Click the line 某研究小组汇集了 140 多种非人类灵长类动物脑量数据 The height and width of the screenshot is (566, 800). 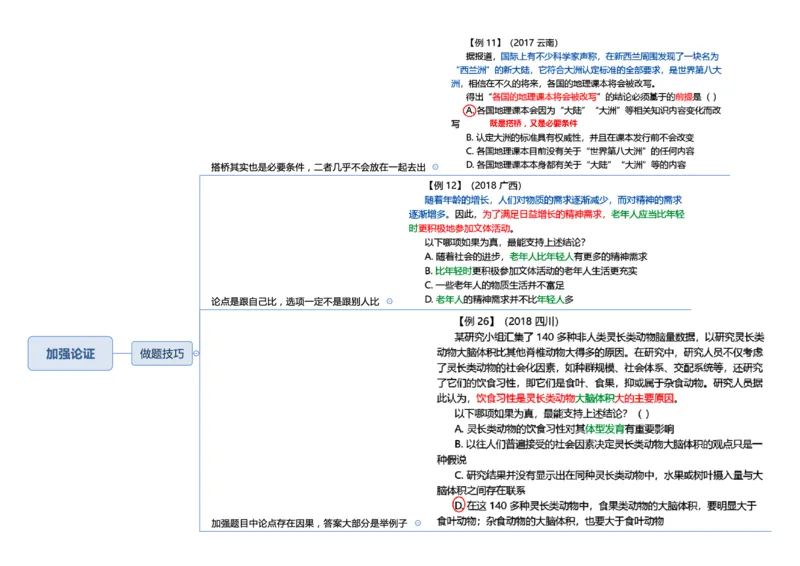point(609,337)
